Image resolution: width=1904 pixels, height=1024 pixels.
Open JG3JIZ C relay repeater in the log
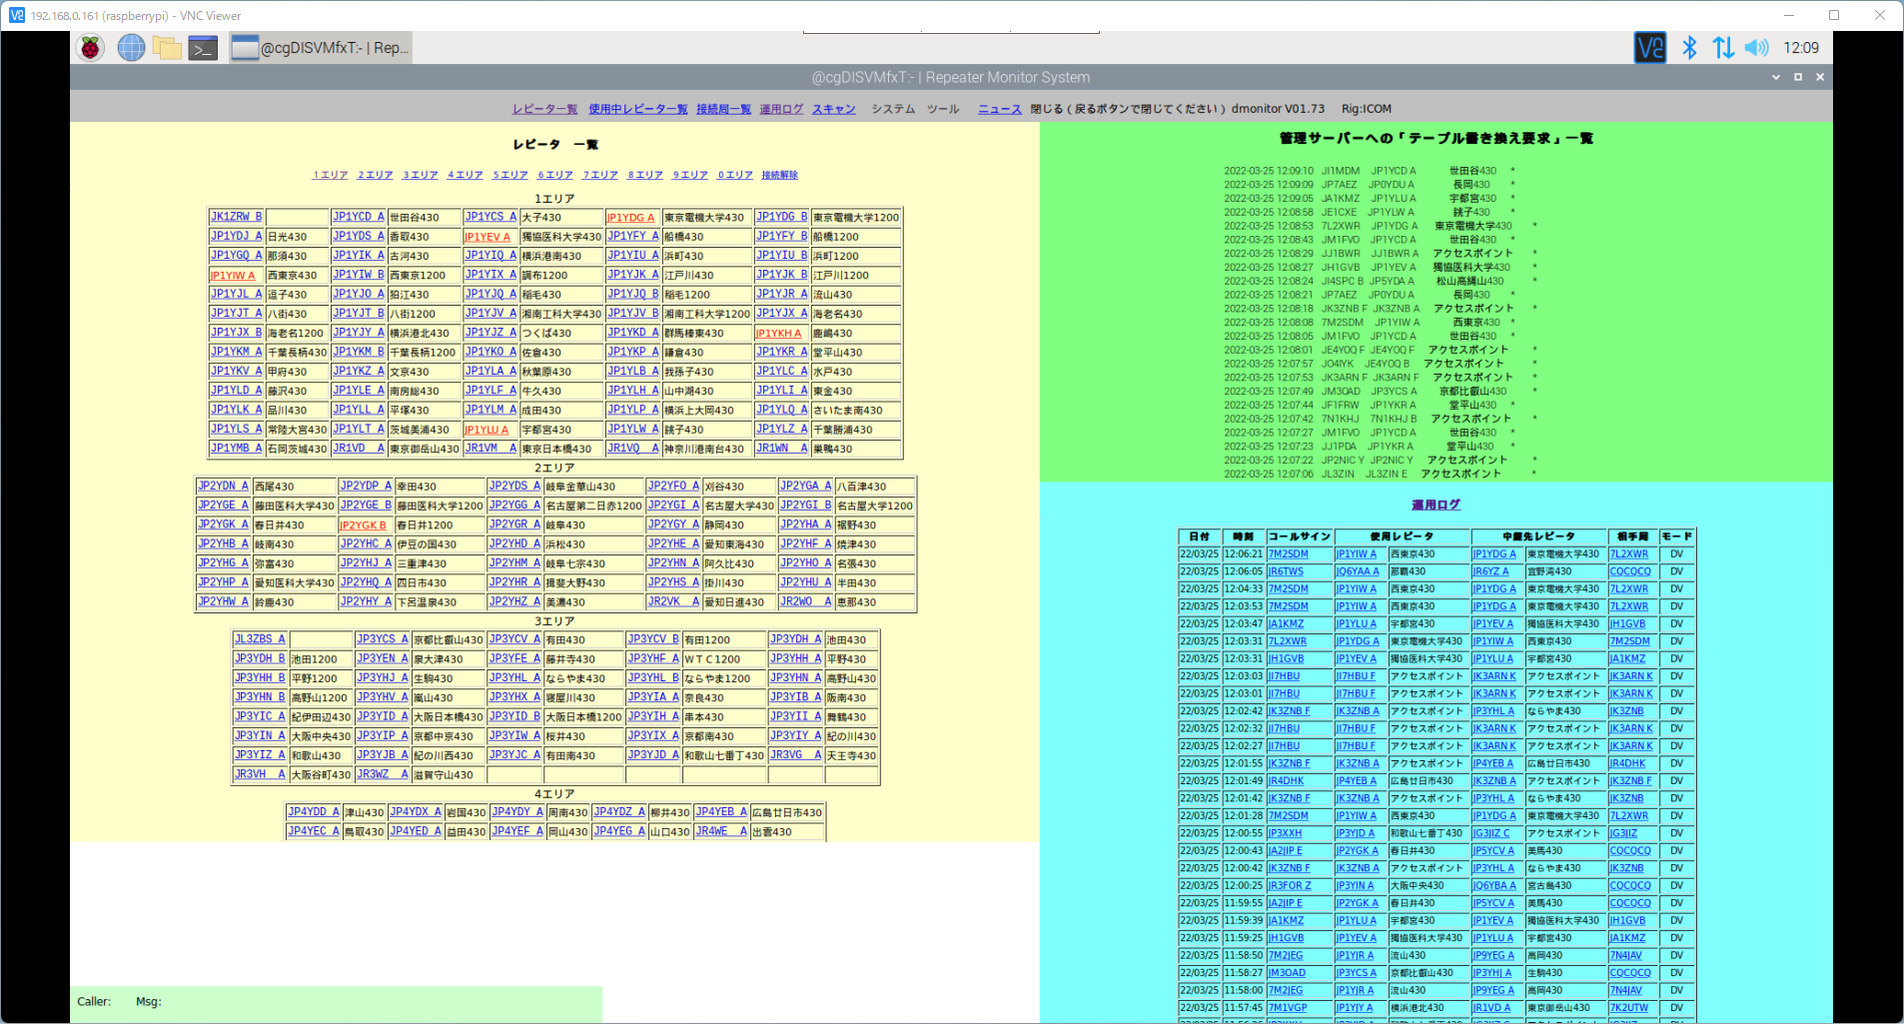tap(1491, 833)
